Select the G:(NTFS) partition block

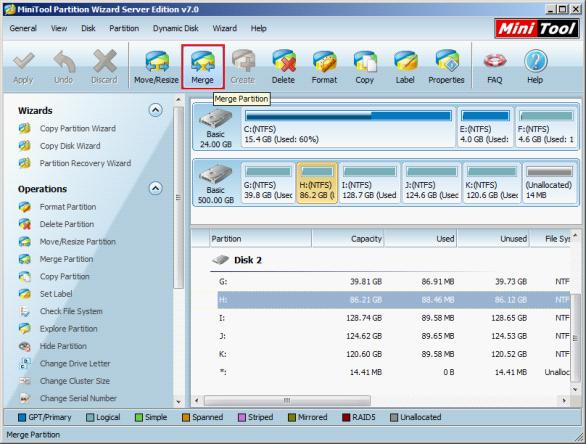268,183
